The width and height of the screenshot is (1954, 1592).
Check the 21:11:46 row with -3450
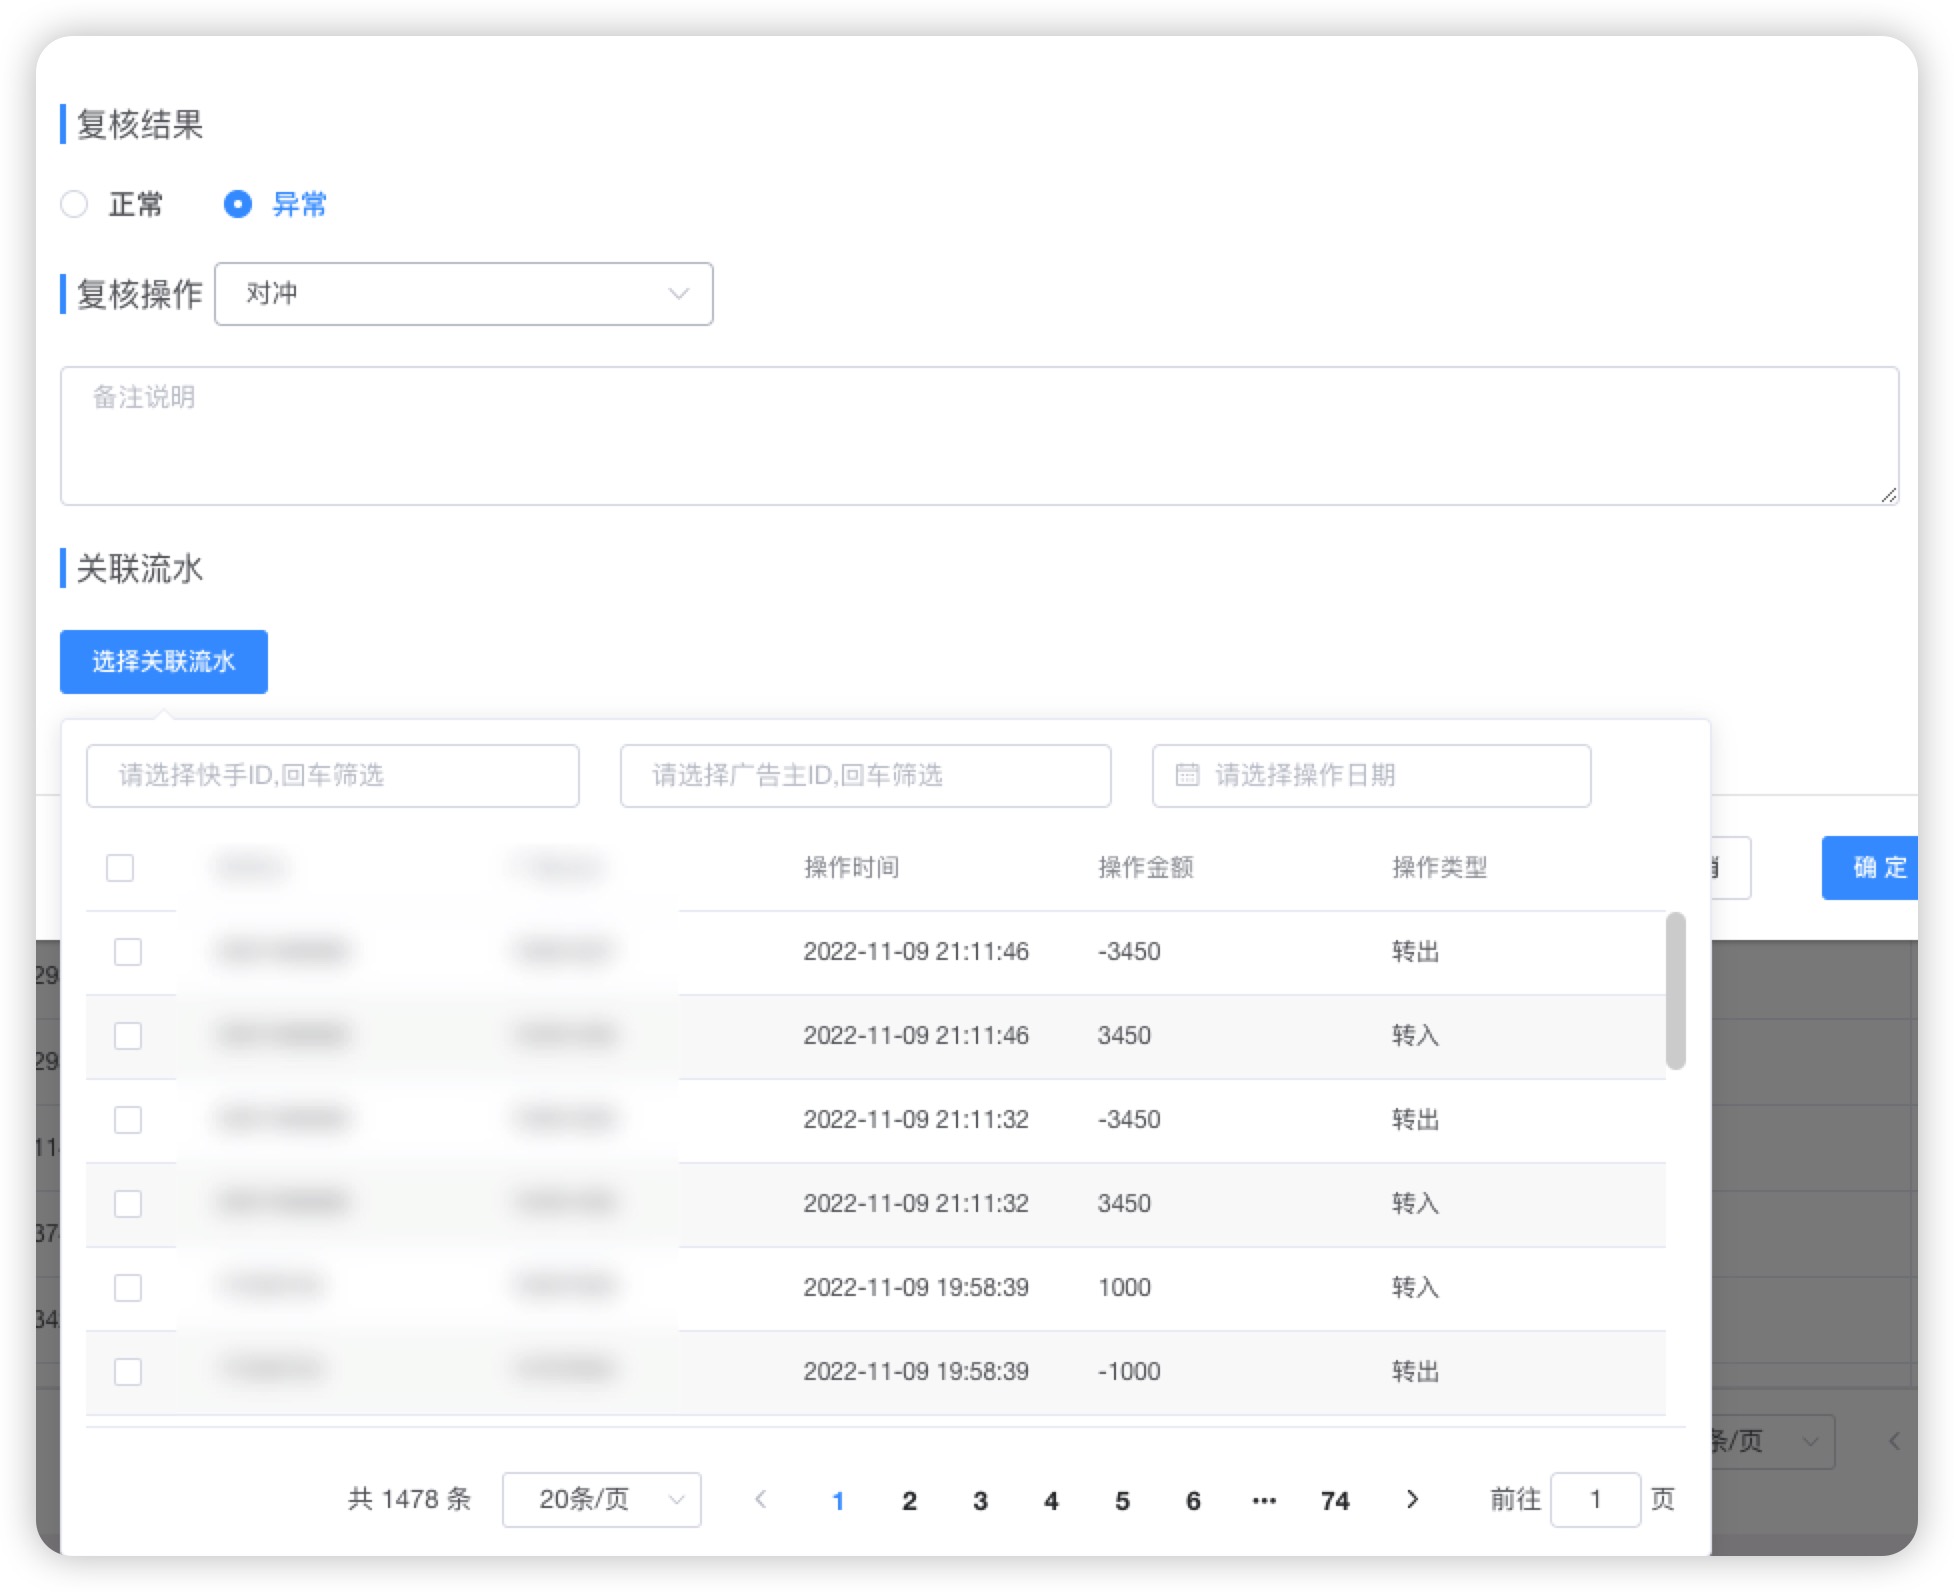[x=128, y=951]
